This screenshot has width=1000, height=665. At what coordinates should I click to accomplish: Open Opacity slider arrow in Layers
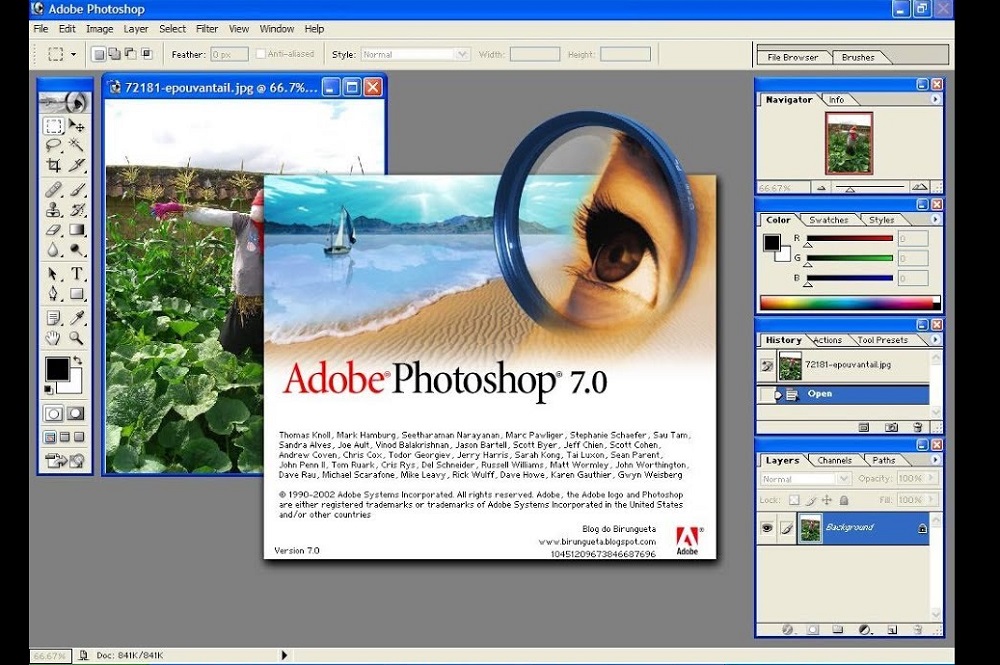pyautogui.click(x=930, y=478)
